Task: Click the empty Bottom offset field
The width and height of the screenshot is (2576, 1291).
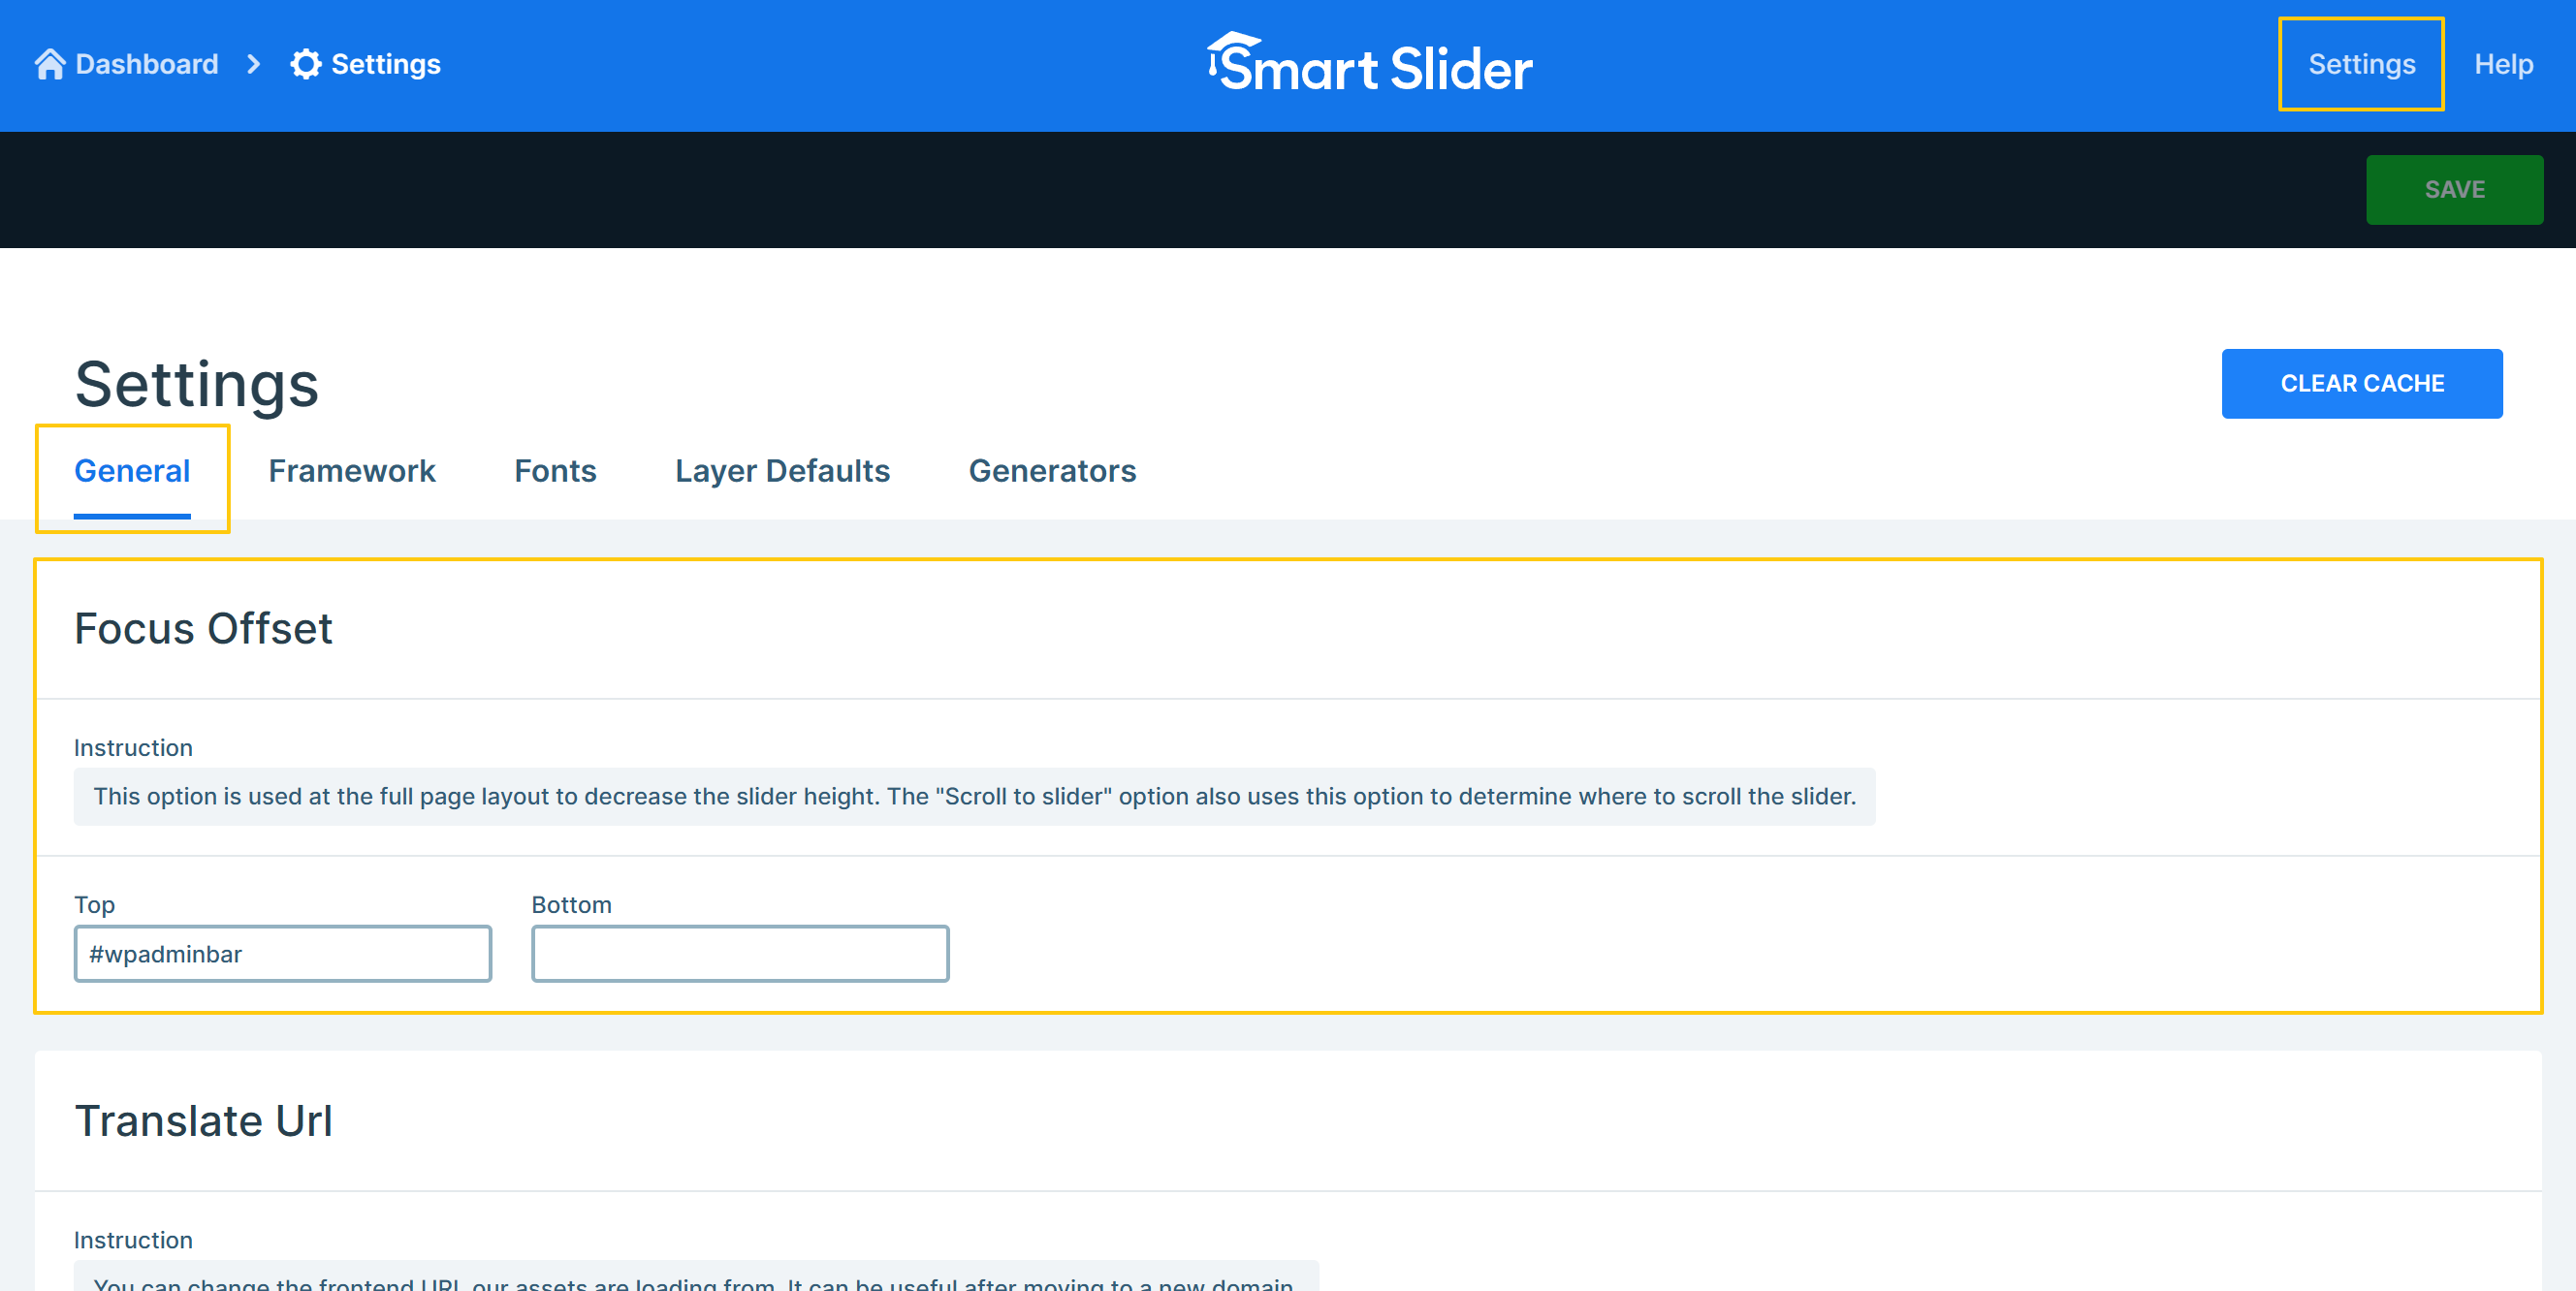Action: 739,953
